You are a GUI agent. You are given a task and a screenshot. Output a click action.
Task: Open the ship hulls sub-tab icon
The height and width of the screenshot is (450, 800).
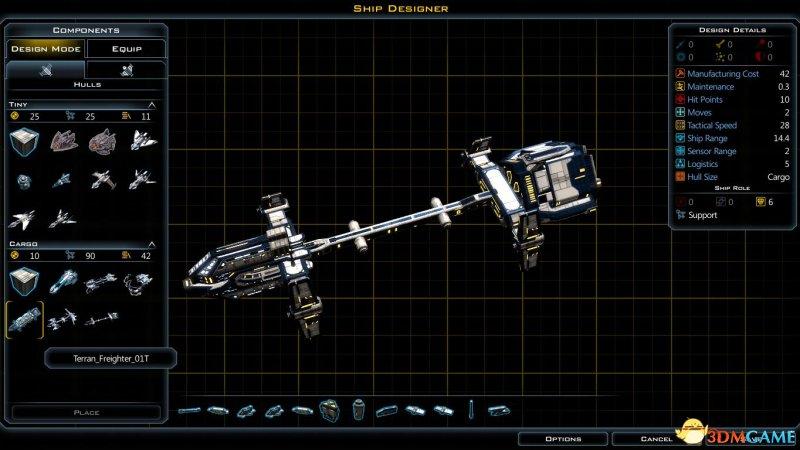point(46,70)
